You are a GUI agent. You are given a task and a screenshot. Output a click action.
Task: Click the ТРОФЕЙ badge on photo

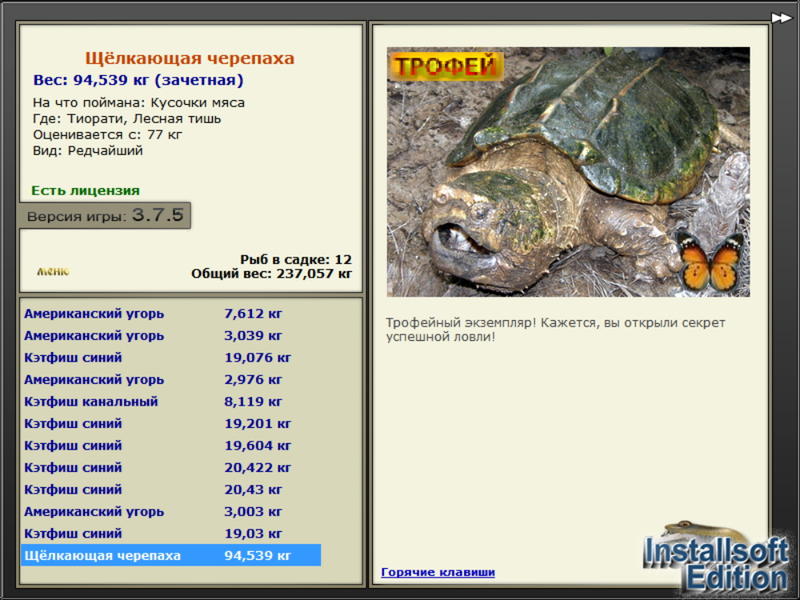pos(446,66)
